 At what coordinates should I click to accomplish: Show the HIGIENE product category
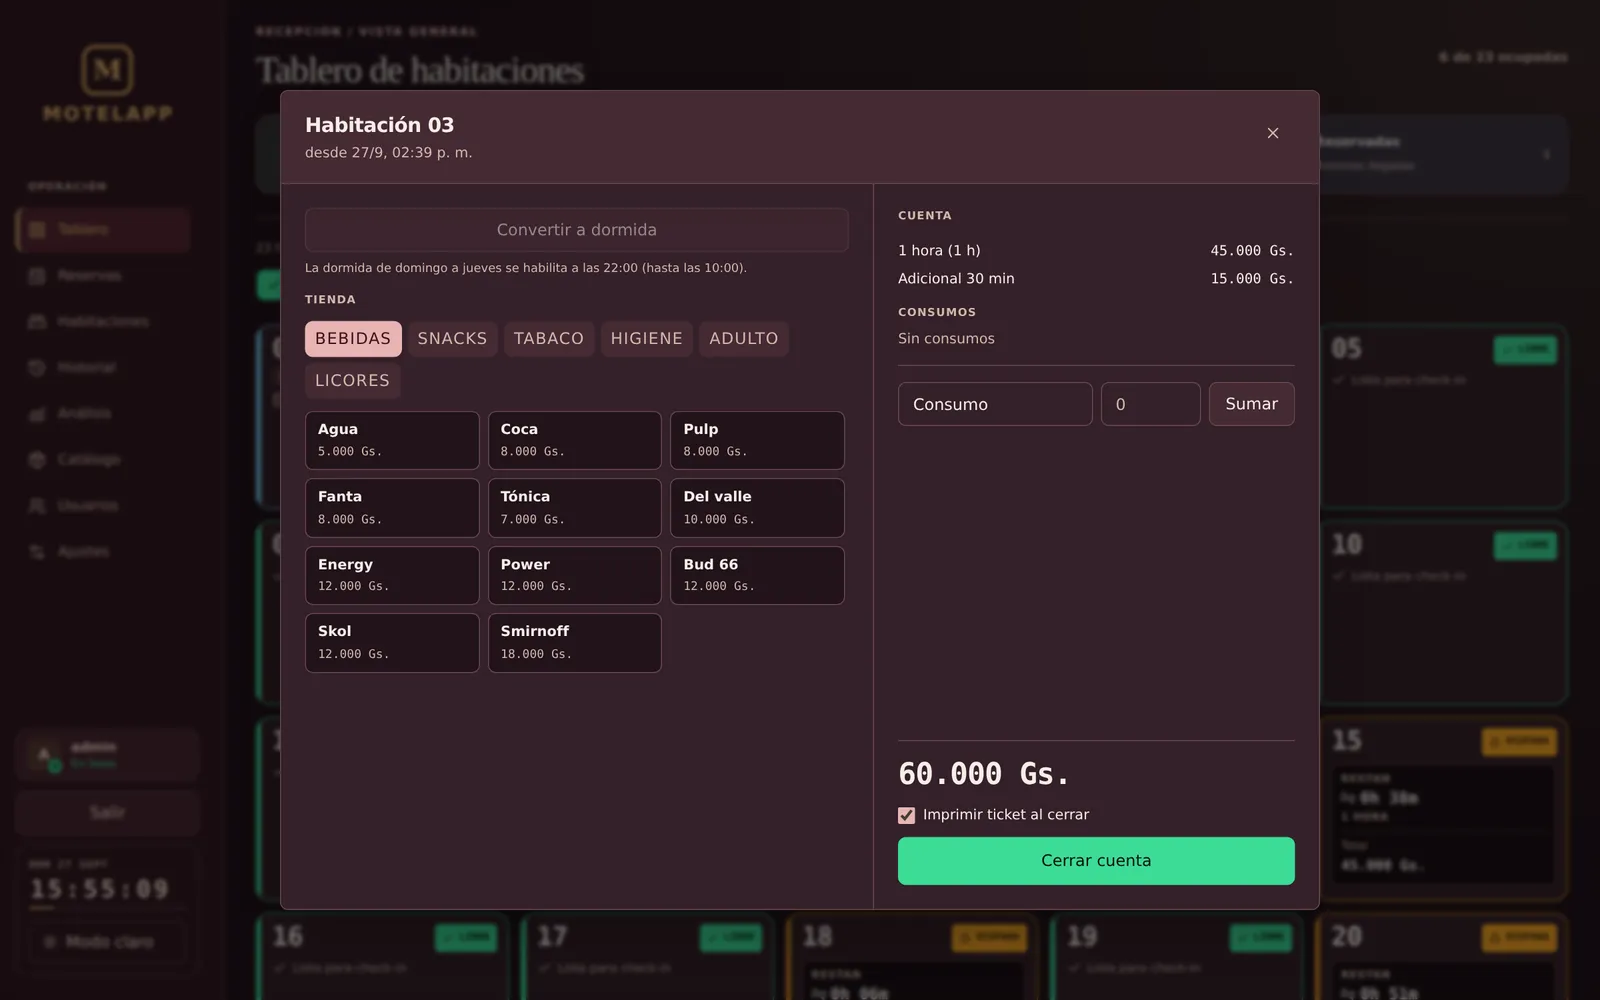647,339
